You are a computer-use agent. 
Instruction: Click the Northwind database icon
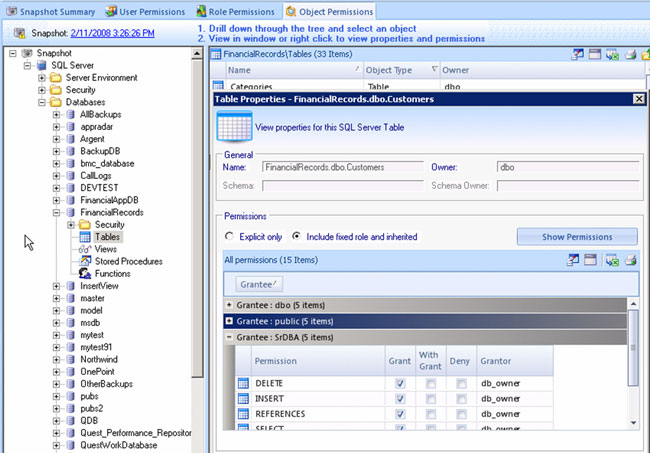pyautogui.click(x=71, y=359)
